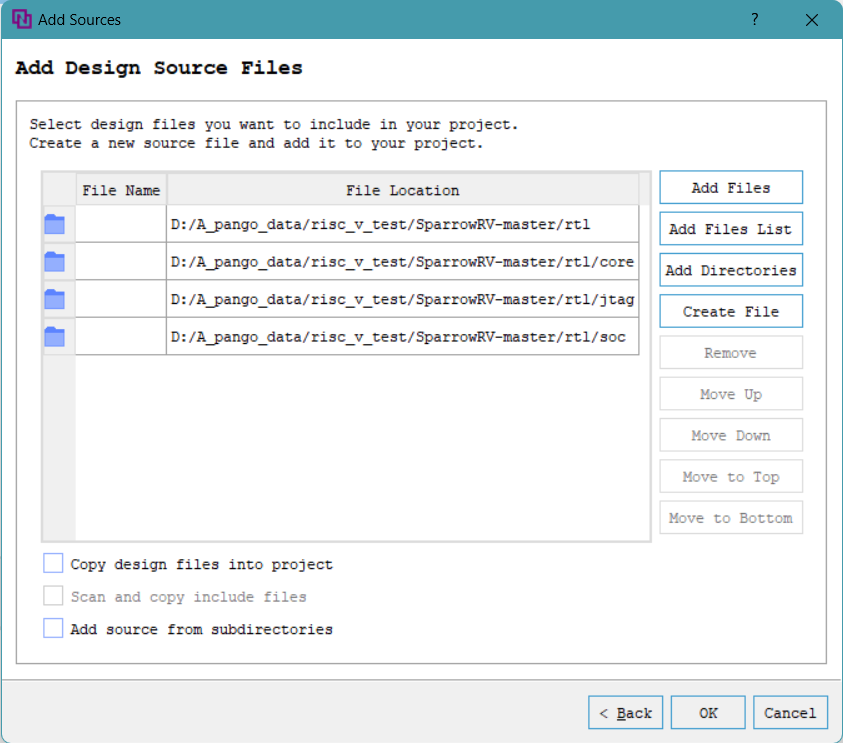Click folder icon for the rtl/core row
Image resolution: width=843 pixels, height=743 pixels.
point(54,262)
